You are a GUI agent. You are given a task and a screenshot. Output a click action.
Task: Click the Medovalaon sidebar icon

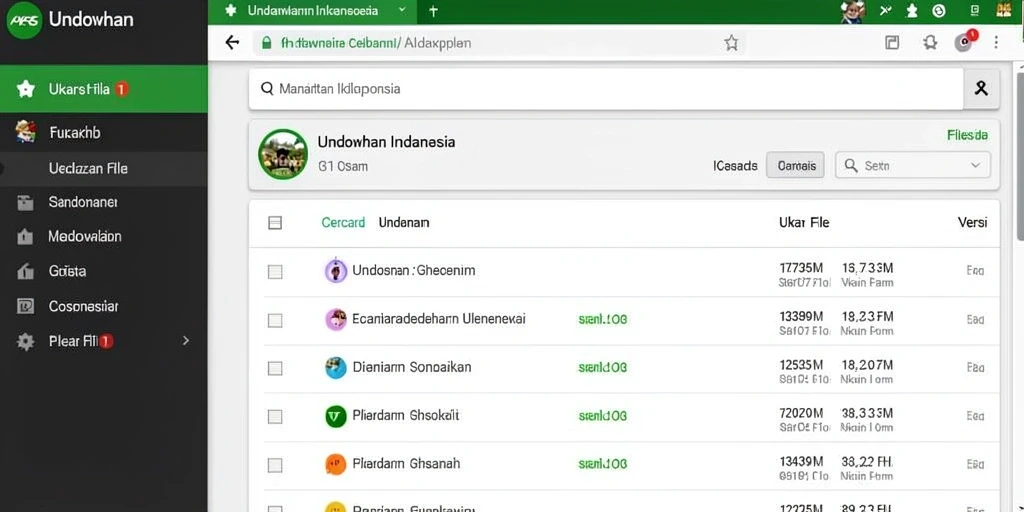pyautogui.click(x=25, y=236)
